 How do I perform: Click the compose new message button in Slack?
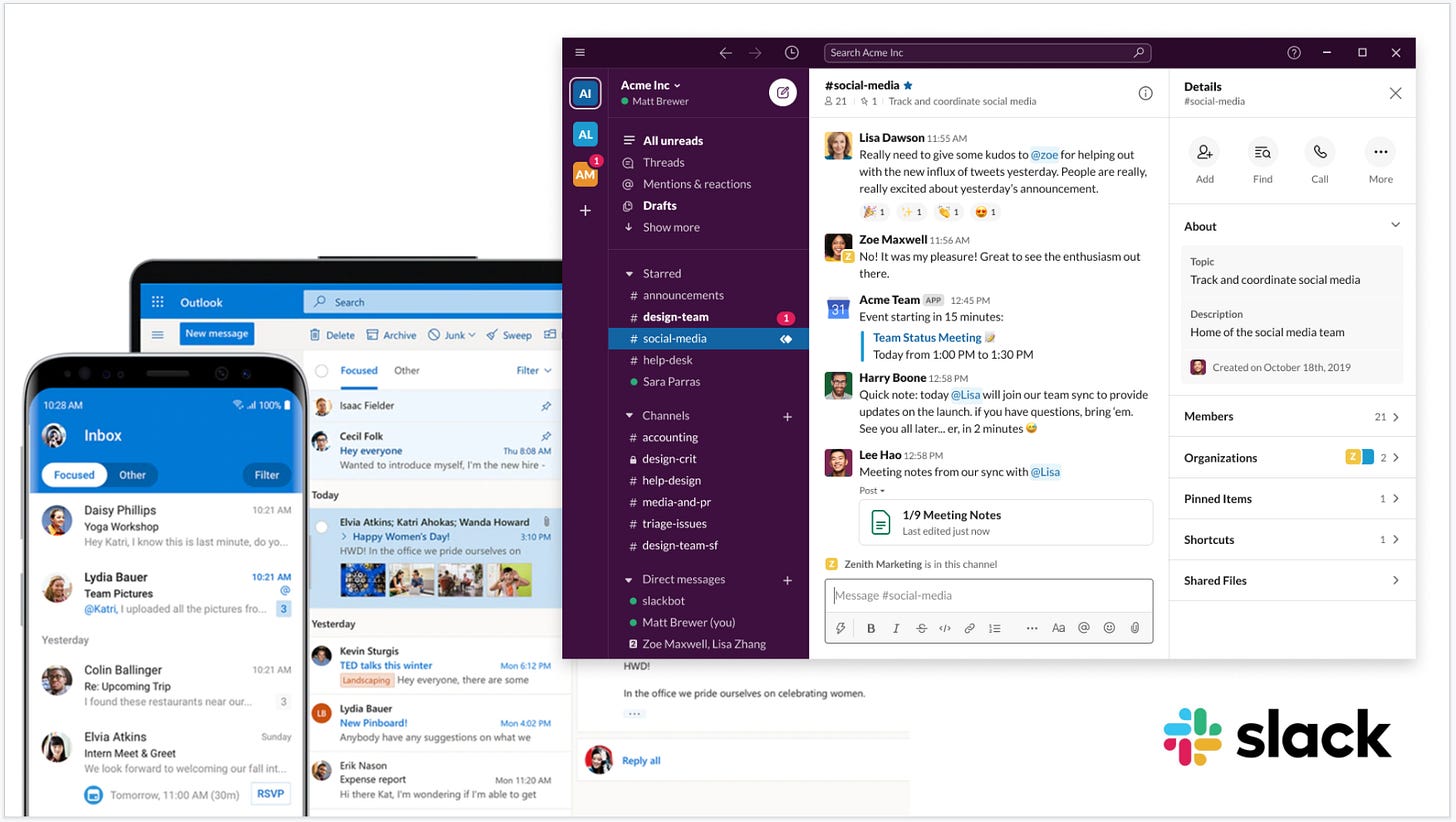[x=783, y=92]
